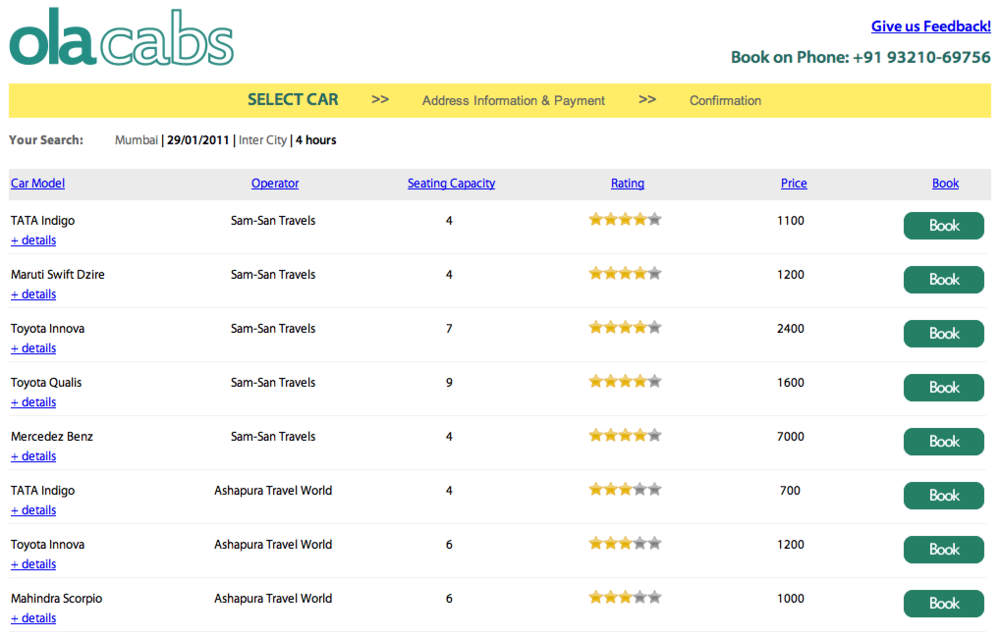1000x639 pixels.
Task: Book the Sam-San Toyota Innova for 2400
Action: pyautogui.click(x=943, y=333)
